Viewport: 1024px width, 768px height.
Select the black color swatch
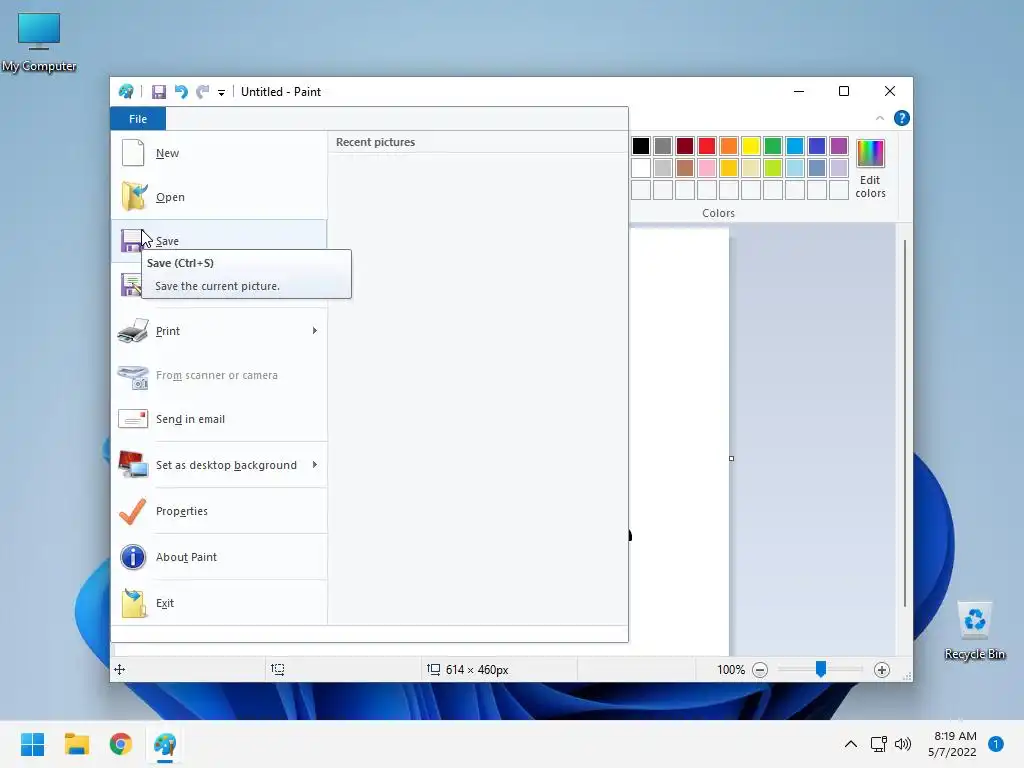pos(641,146)
